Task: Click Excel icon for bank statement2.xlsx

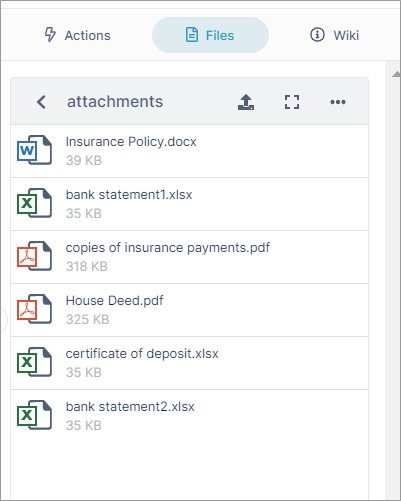Action: (34, 415)
